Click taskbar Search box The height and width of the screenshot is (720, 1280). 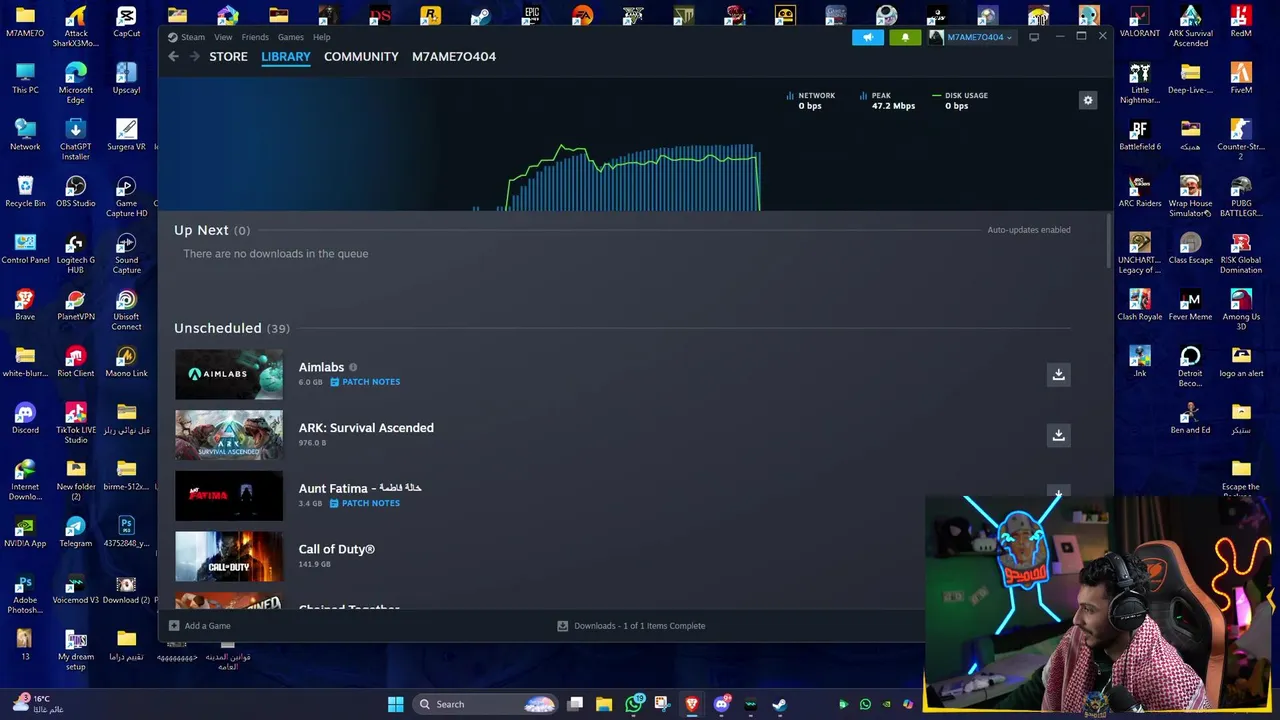click(x=485, y=704)
